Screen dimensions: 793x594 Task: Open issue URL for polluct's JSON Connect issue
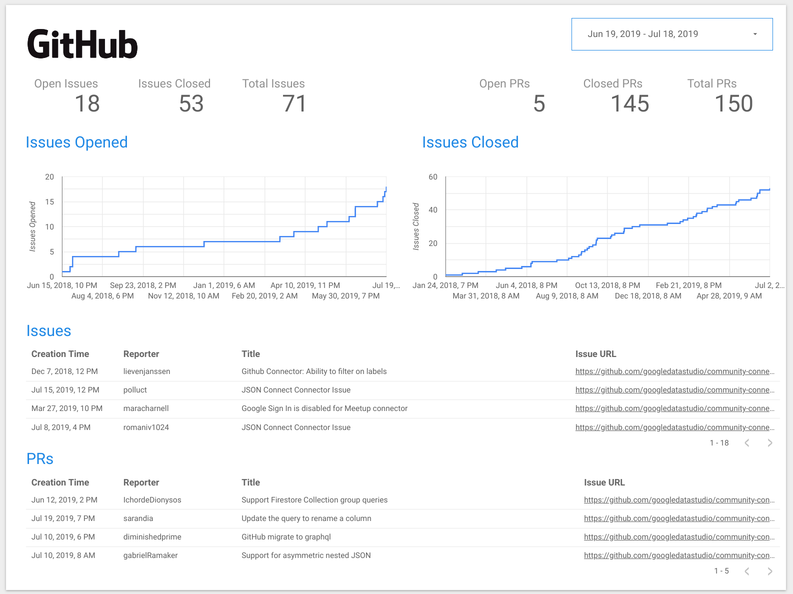pos(675,390)
